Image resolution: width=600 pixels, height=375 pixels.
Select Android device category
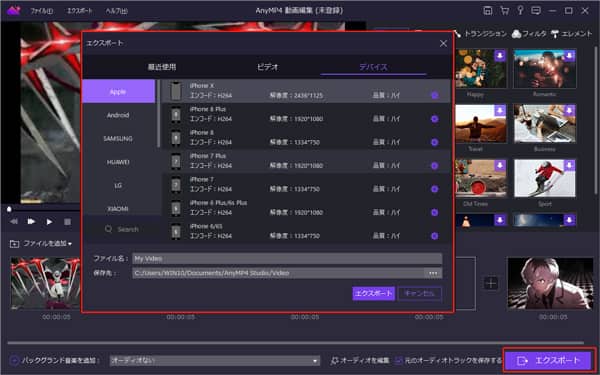coord(118,115)
